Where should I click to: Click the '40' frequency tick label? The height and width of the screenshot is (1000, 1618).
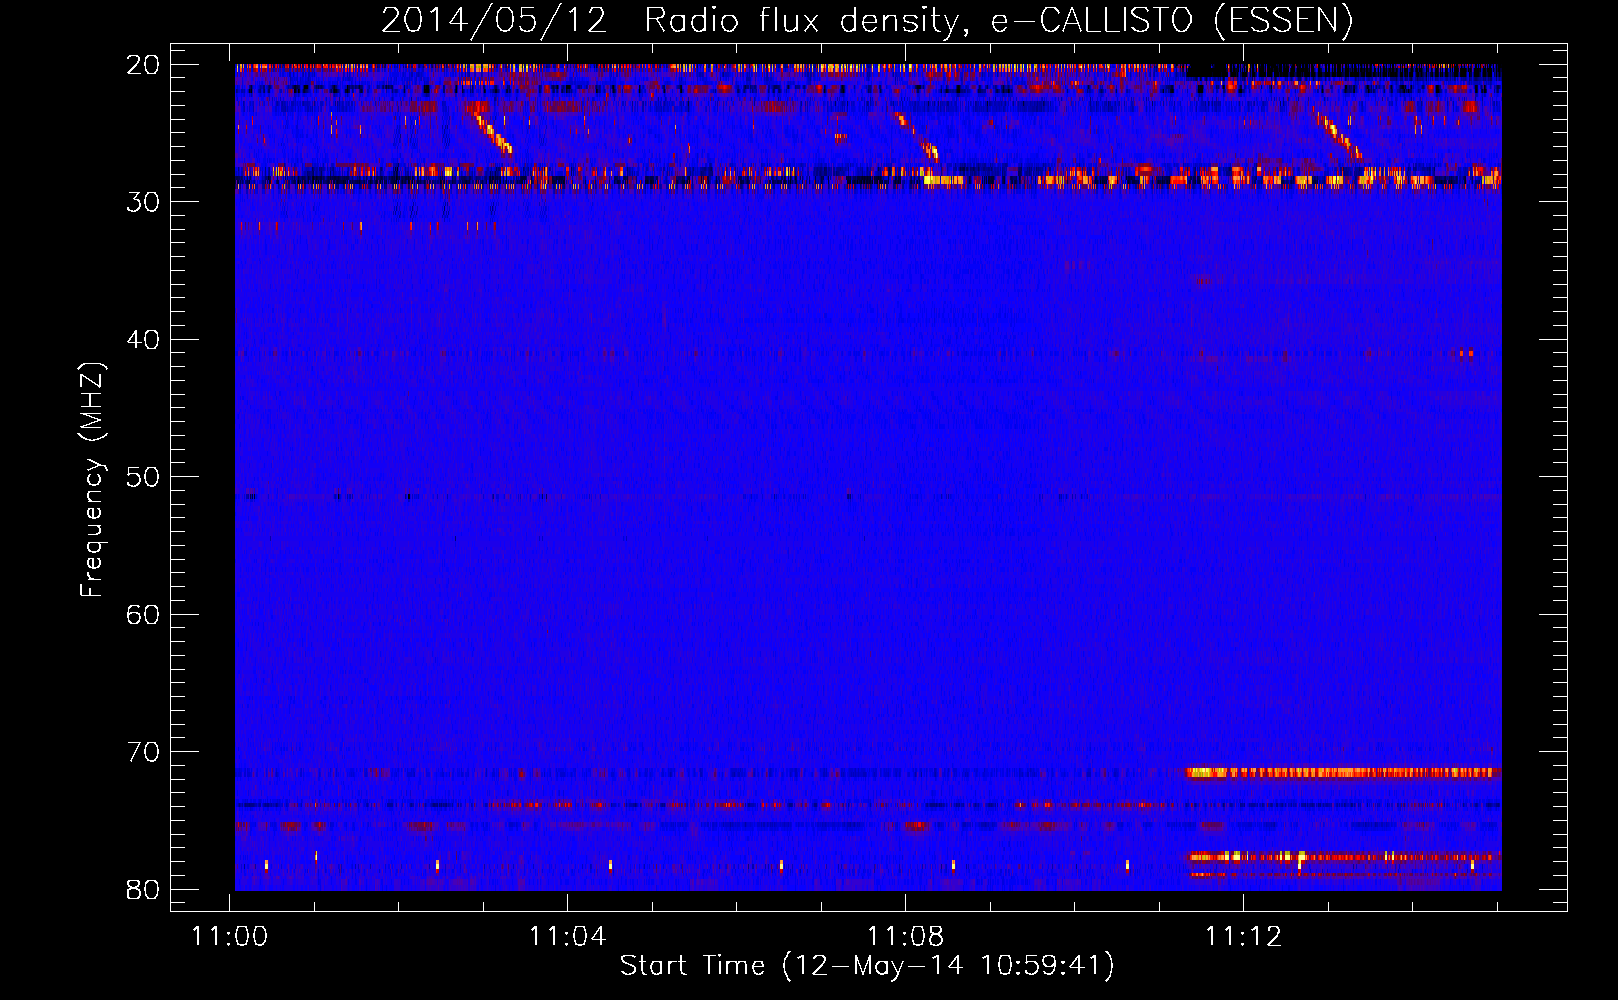(143, 339)
